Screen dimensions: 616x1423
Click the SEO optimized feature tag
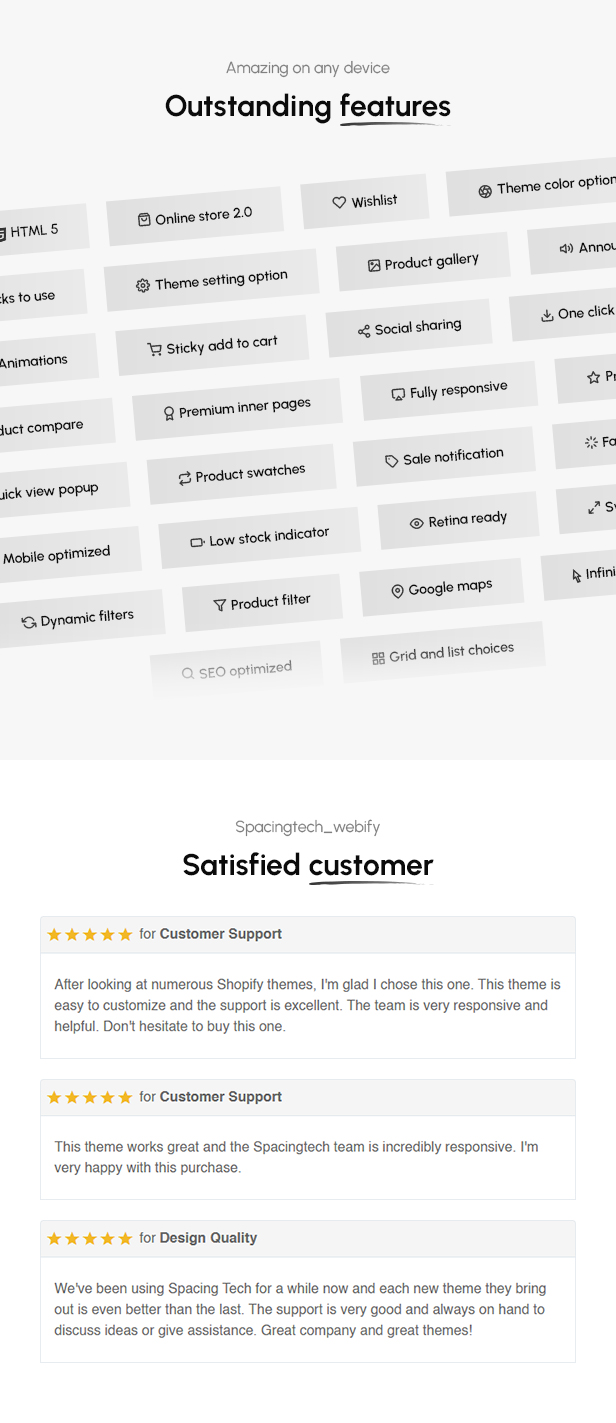point(236,671)
